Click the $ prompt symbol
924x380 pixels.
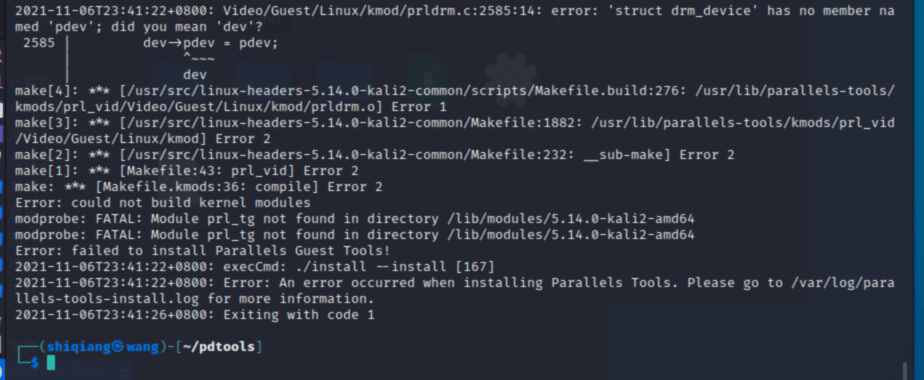tap(35, 363)
